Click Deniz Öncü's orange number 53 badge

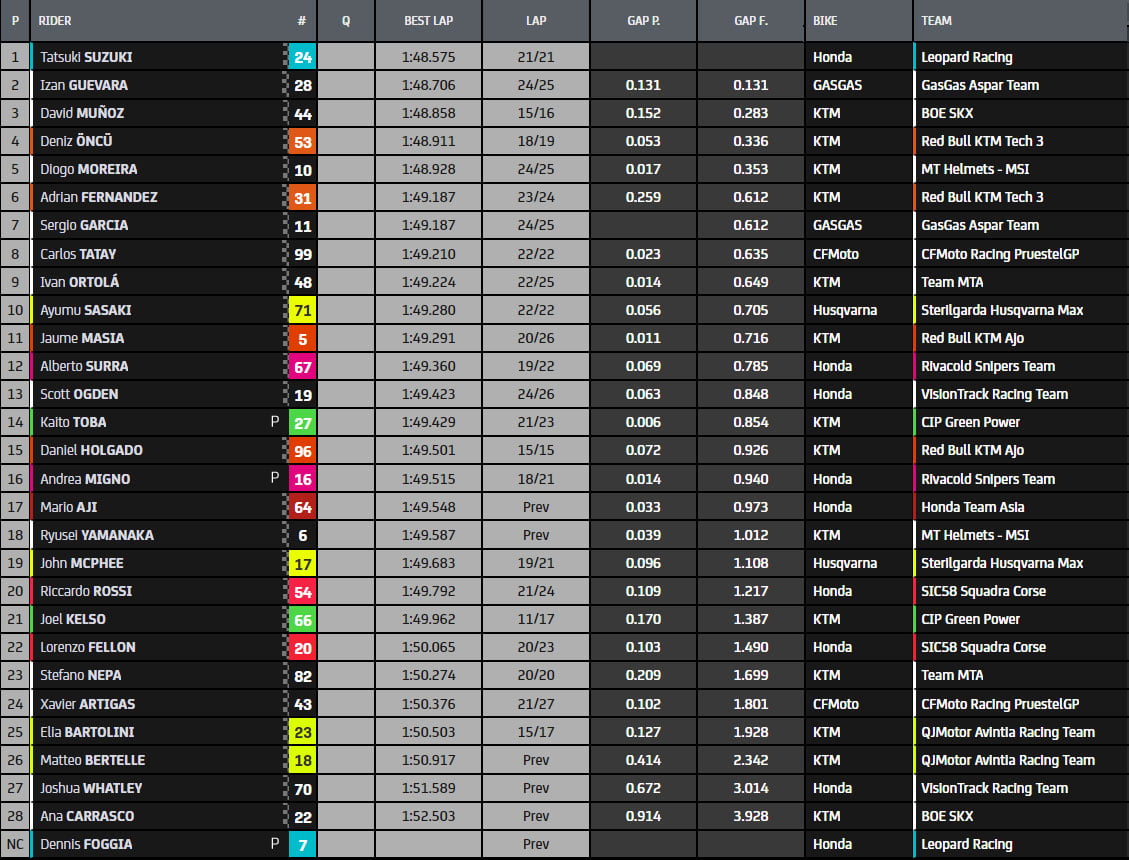[302, 141]
